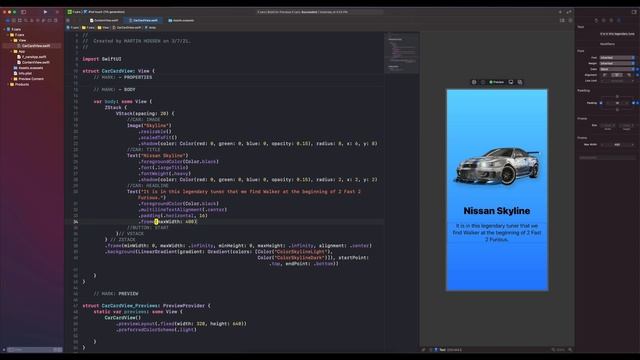Collapse the View folder in navigator

[x=11, y=40]
